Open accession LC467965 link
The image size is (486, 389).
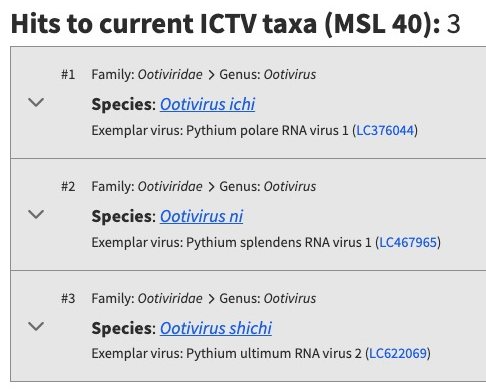coord(408,242)
